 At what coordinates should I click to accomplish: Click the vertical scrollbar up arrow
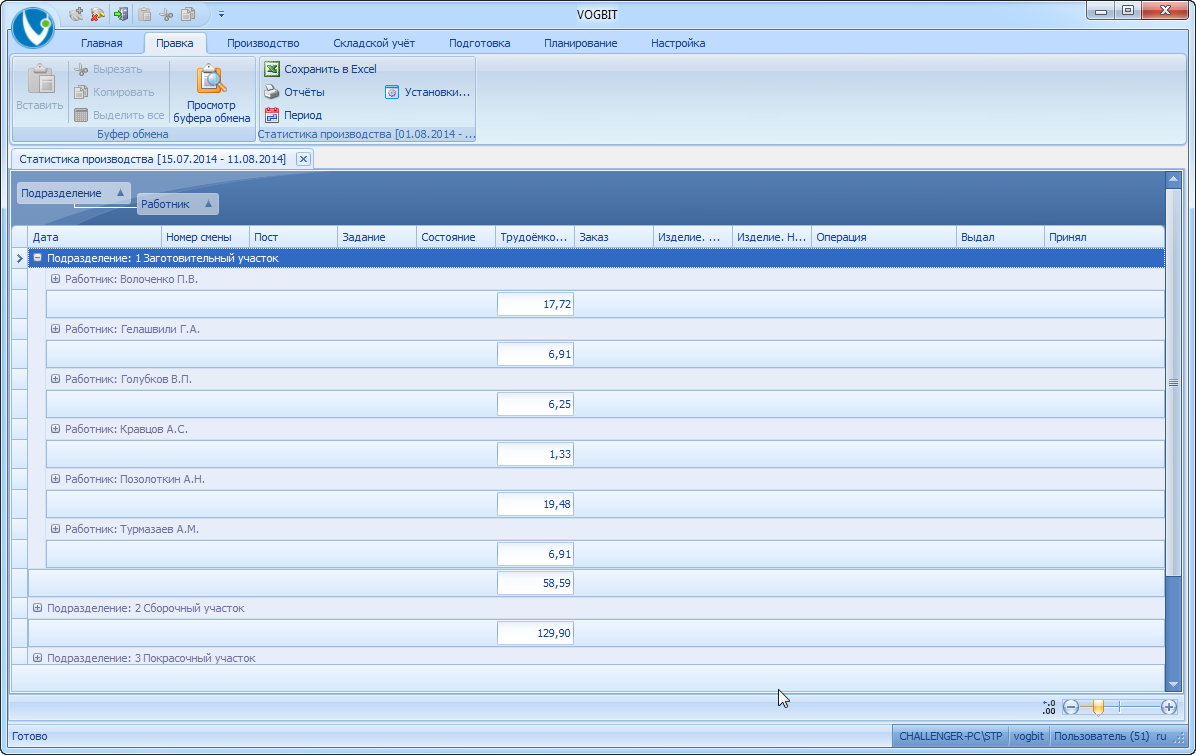1173,179
